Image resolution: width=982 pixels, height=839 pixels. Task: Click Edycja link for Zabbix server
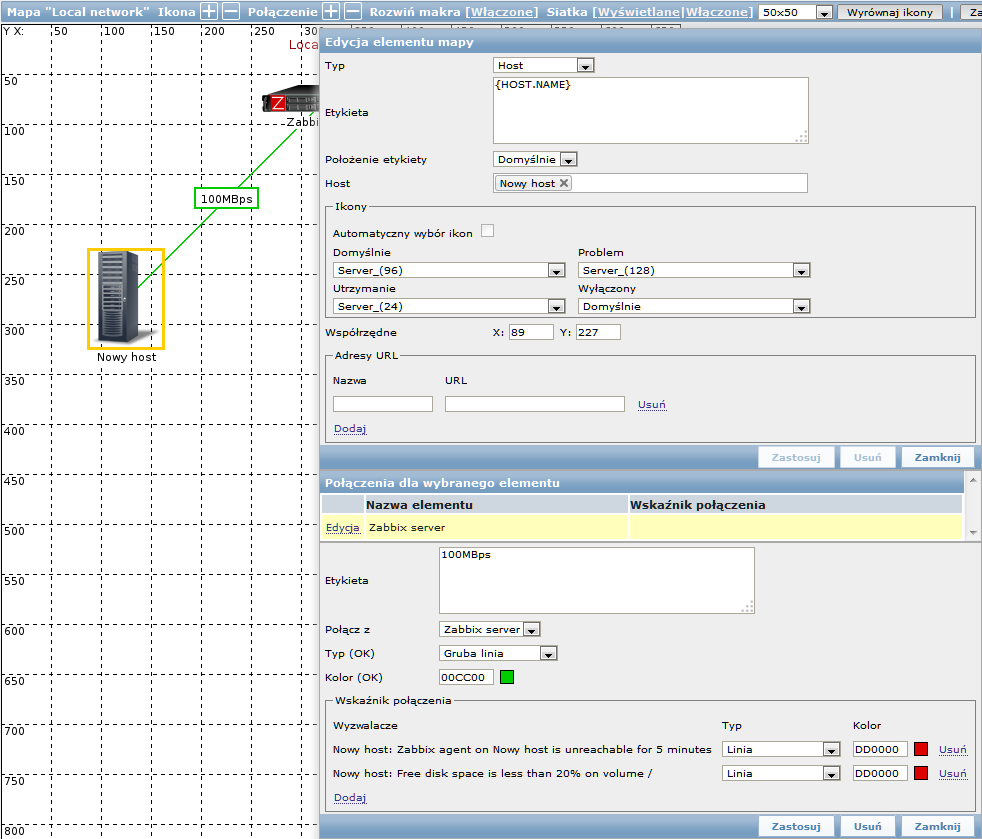(343, 527)
